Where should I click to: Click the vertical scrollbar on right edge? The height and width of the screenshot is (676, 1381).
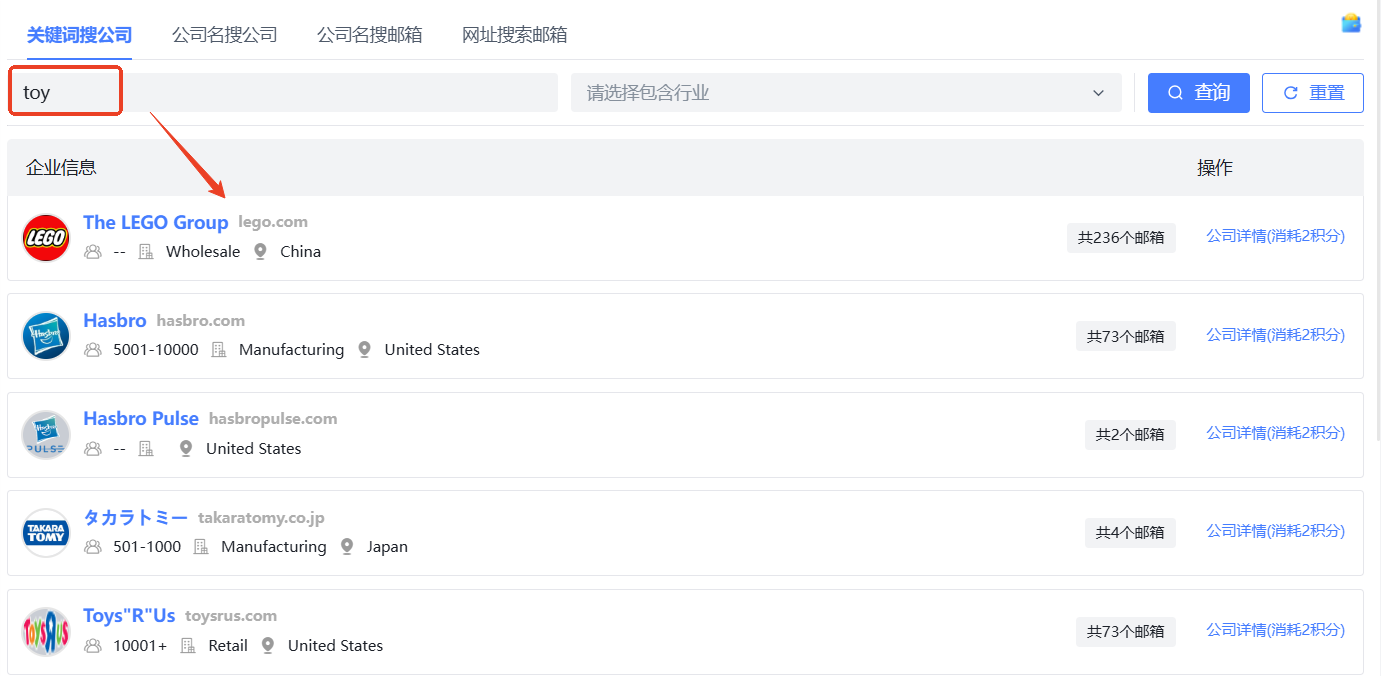click(x=1377, y=220)
